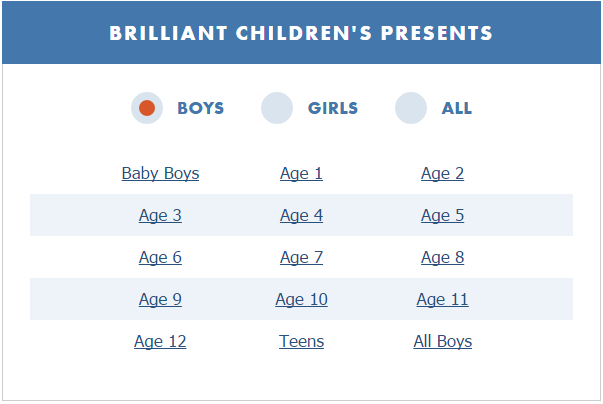Open the Teens link
Screen dimensions: 603x404
[x=302, y=341]
